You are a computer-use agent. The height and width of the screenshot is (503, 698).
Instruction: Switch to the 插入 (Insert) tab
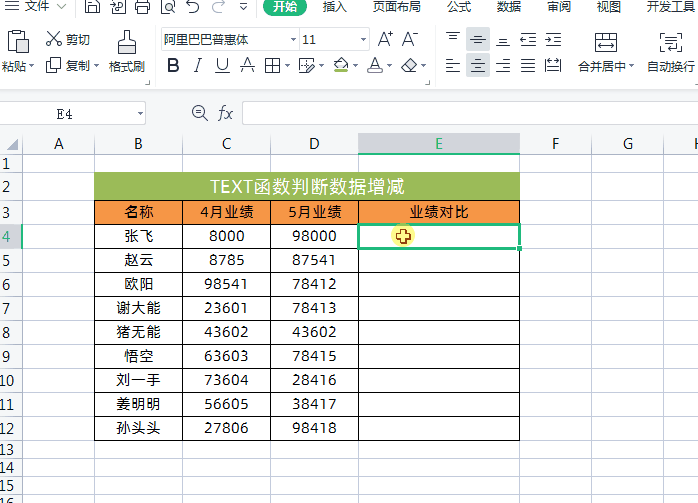pos(335,7)
